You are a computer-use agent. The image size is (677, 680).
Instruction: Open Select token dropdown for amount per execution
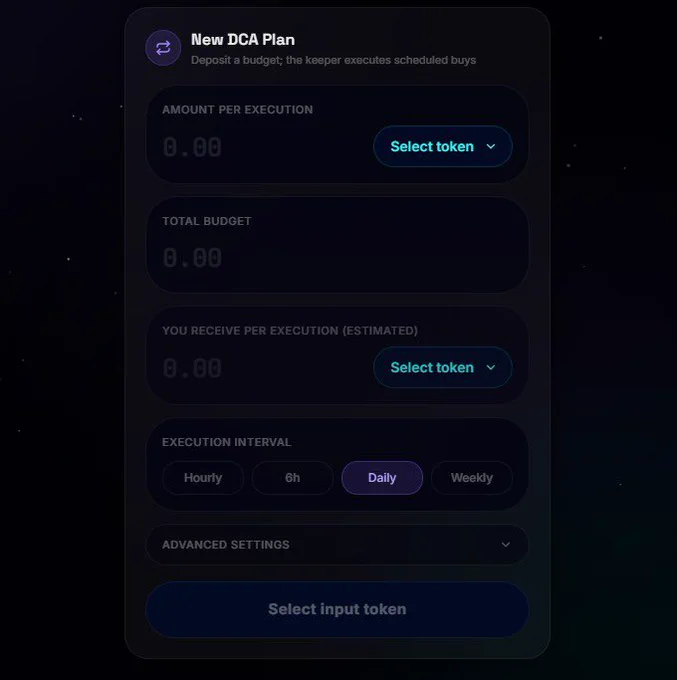[x=443, y=147]
